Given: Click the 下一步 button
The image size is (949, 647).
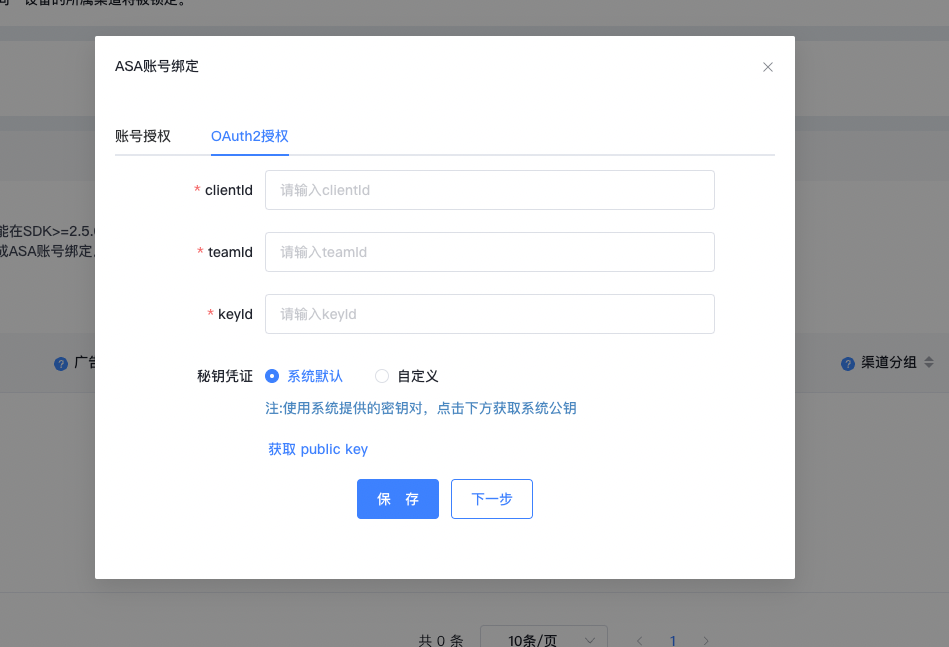Looking at the screenshot, I should pos(491,499).
